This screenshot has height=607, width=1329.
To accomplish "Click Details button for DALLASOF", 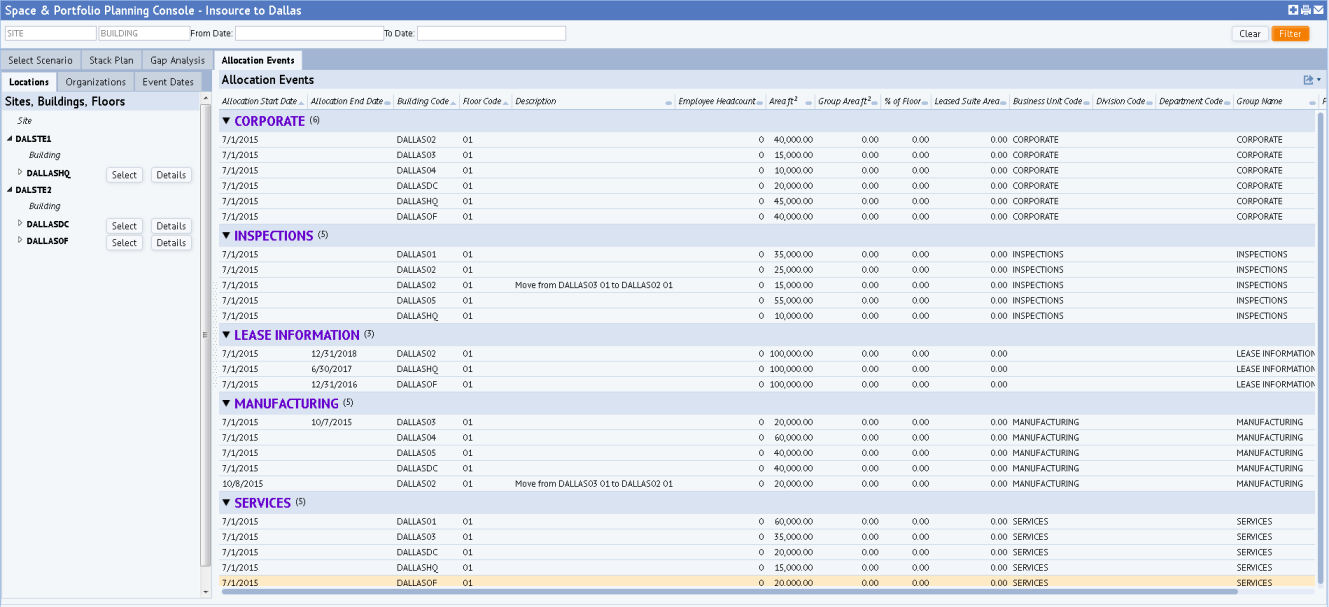I will (x=171, y=243).
